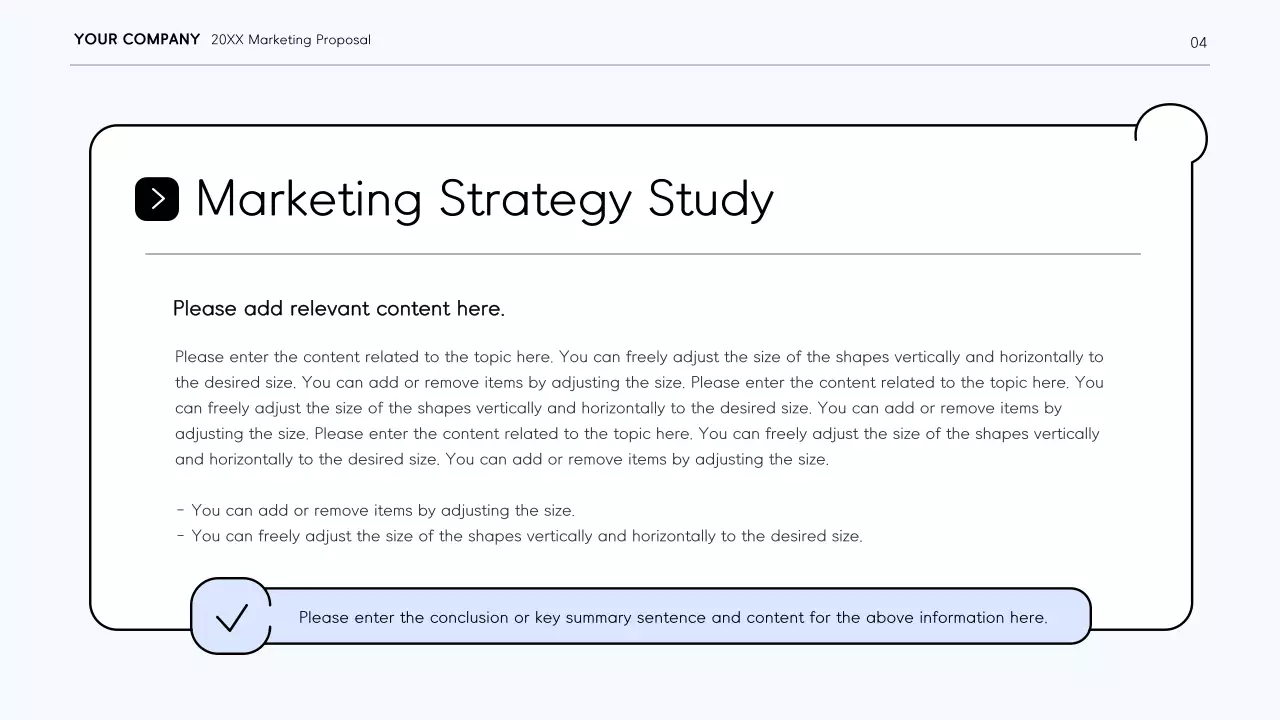Expand the Marketing Strategy Study section header
1280x720 pixels.
[x=484, y=198]
